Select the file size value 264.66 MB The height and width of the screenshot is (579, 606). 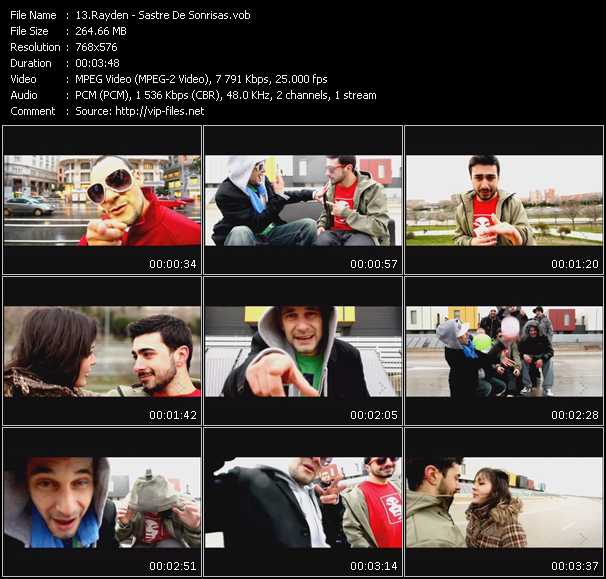(101, 31)
